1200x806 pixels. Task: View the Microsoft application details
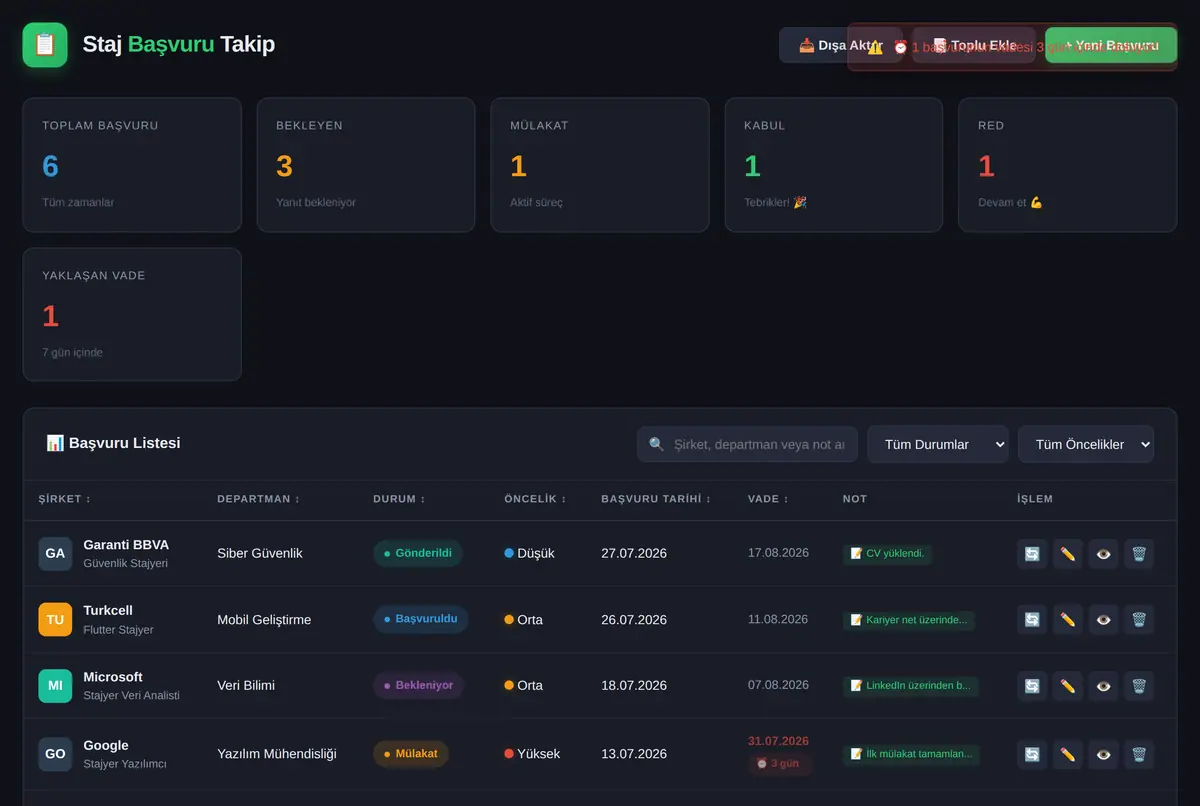1103,686
